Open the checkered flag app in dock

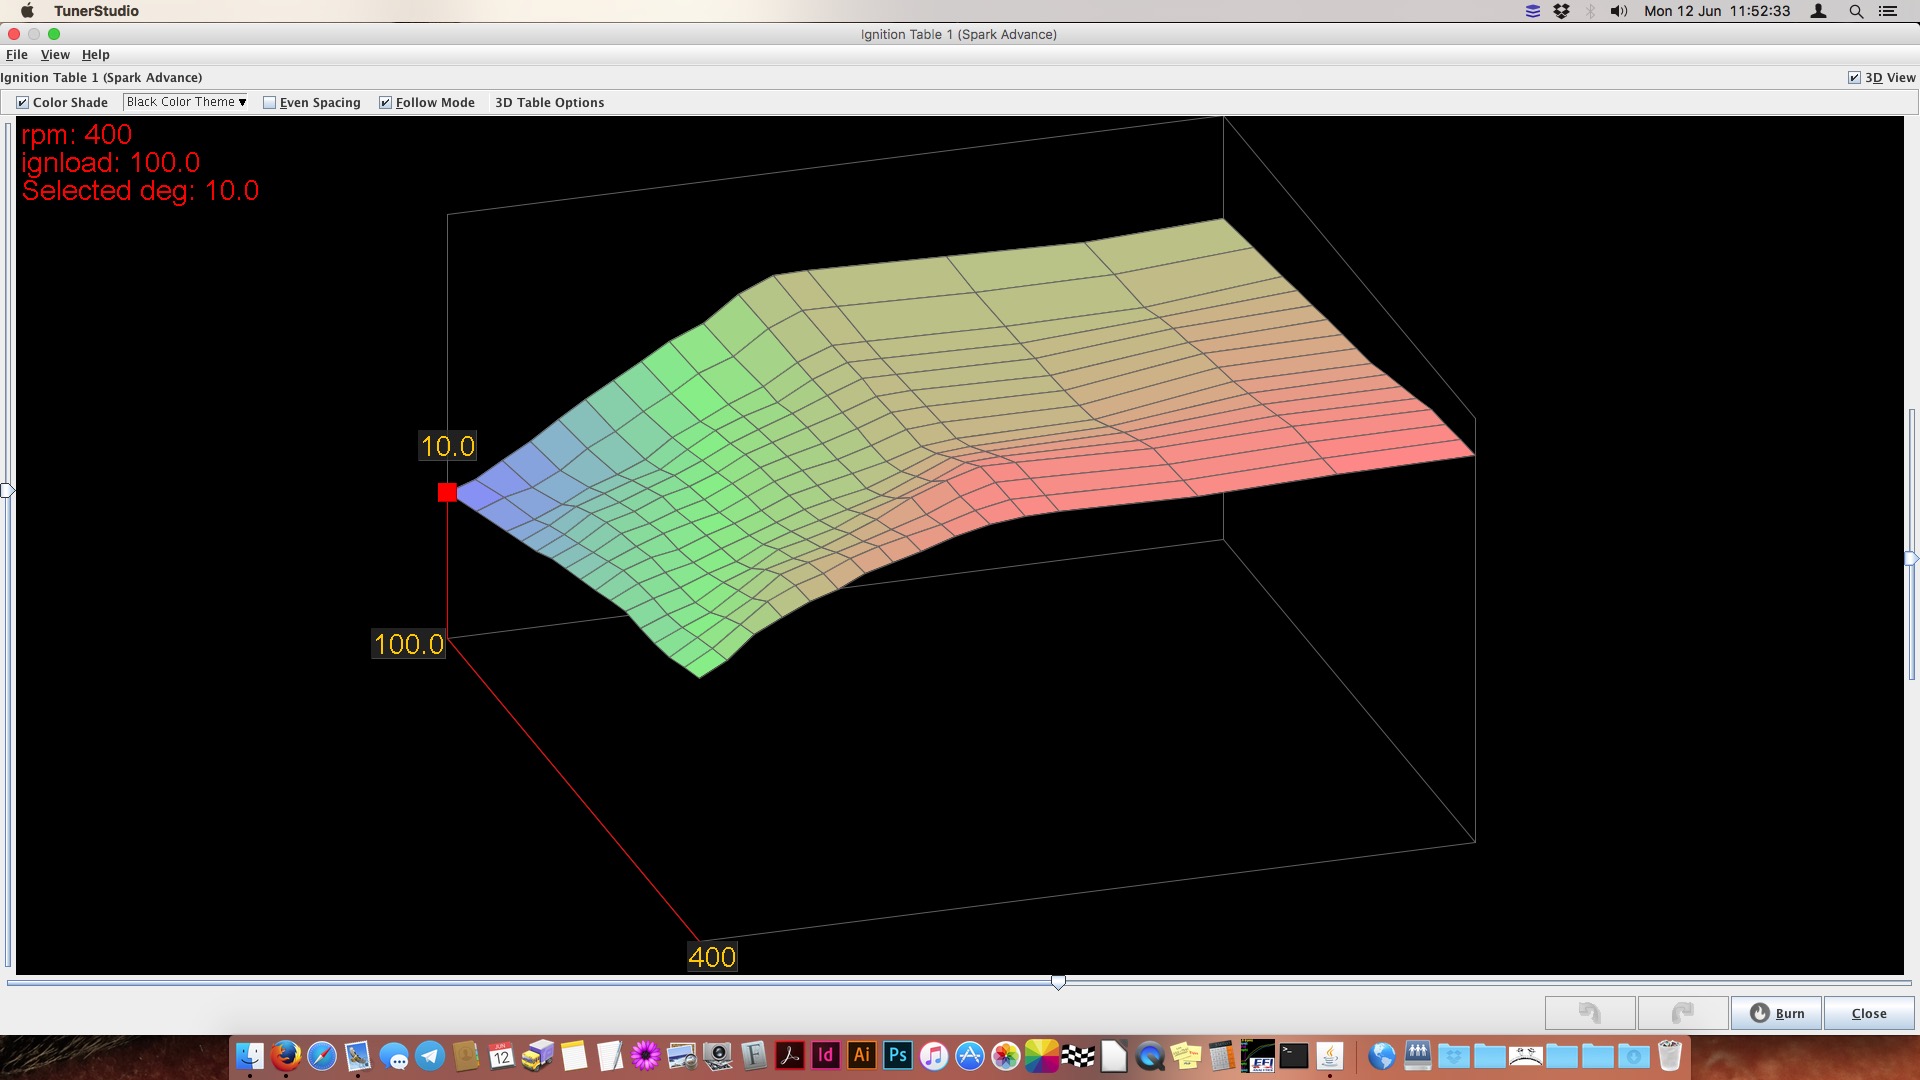point(1078,1056)
